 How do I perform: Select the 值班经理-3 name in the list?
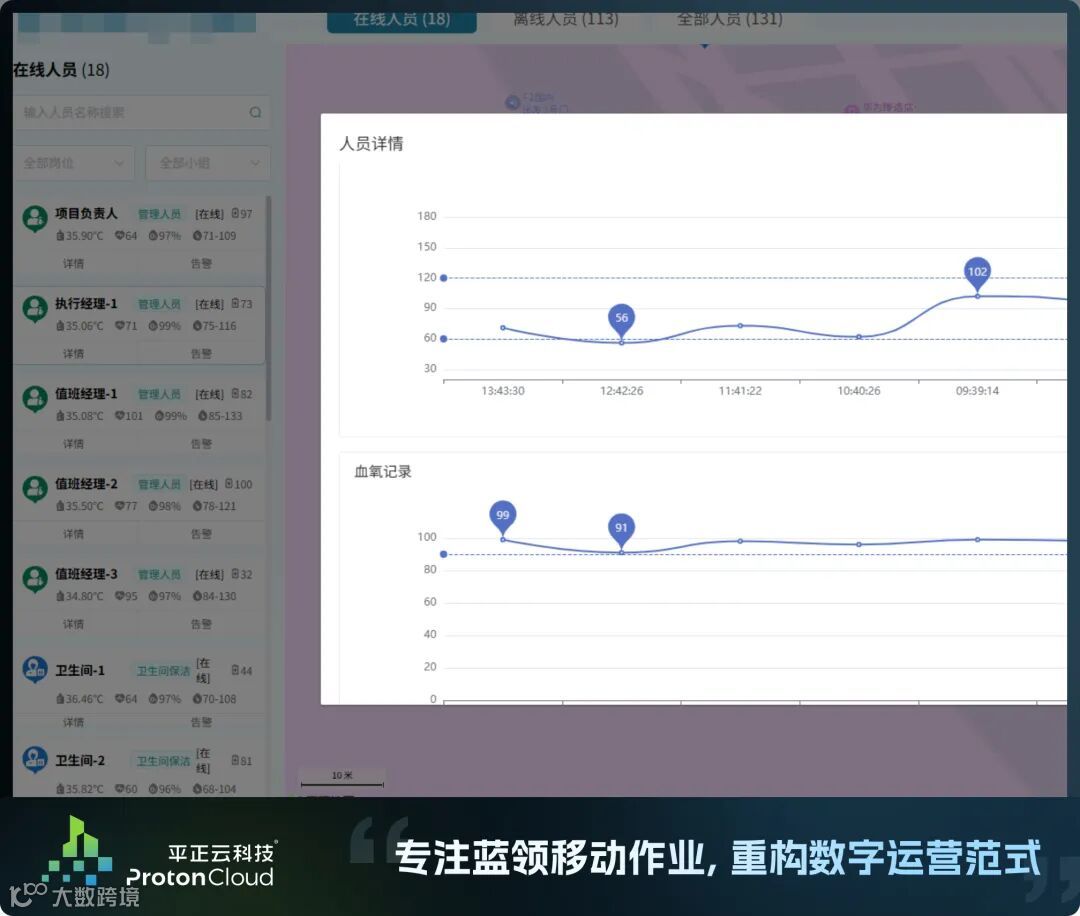86,574
